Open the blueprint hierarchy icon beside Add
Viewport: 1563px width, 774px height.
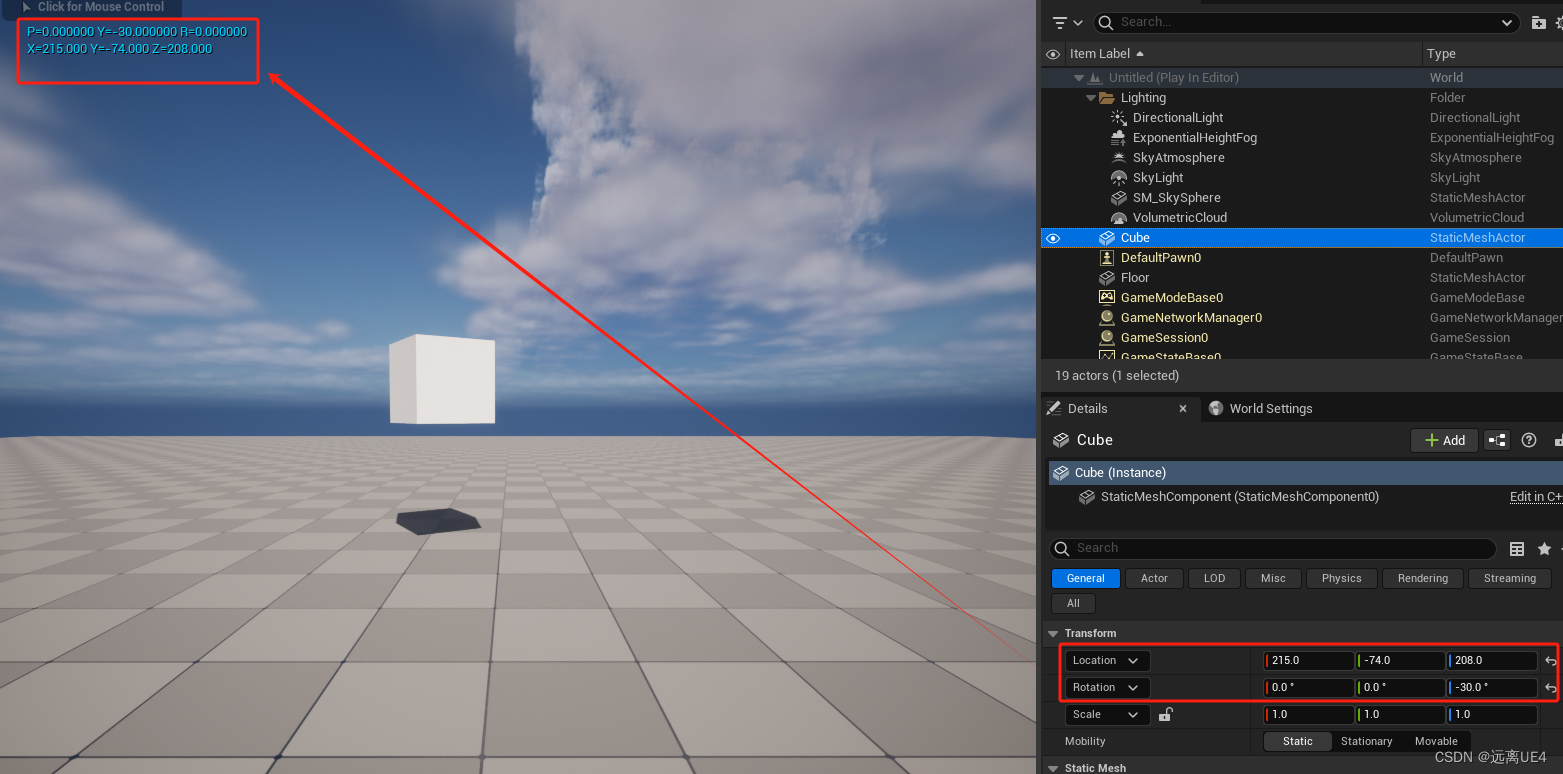pos(1497,440)
